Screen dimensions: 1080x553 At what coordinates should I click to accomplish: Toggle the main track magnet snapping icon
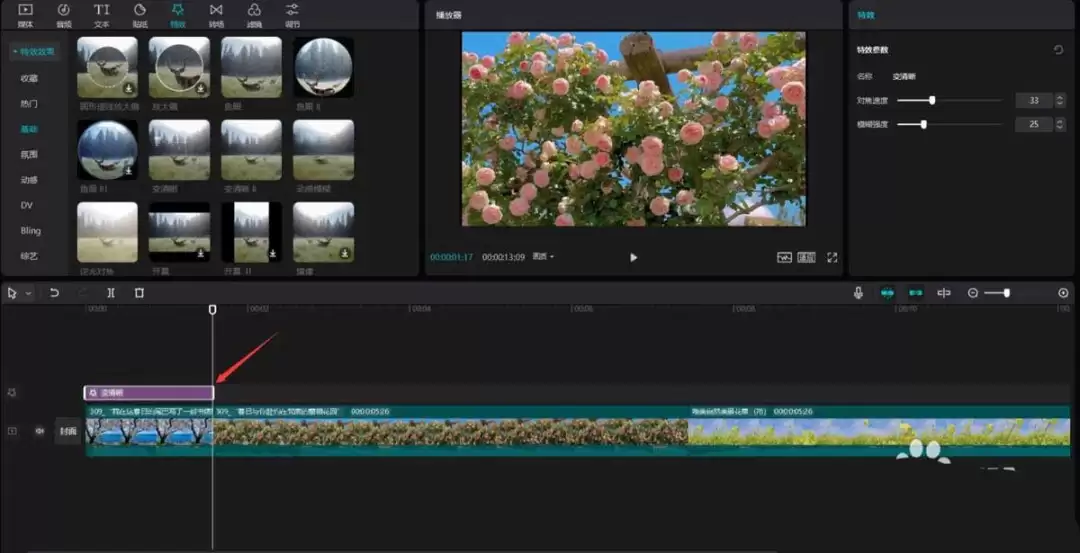click(886, 293)
